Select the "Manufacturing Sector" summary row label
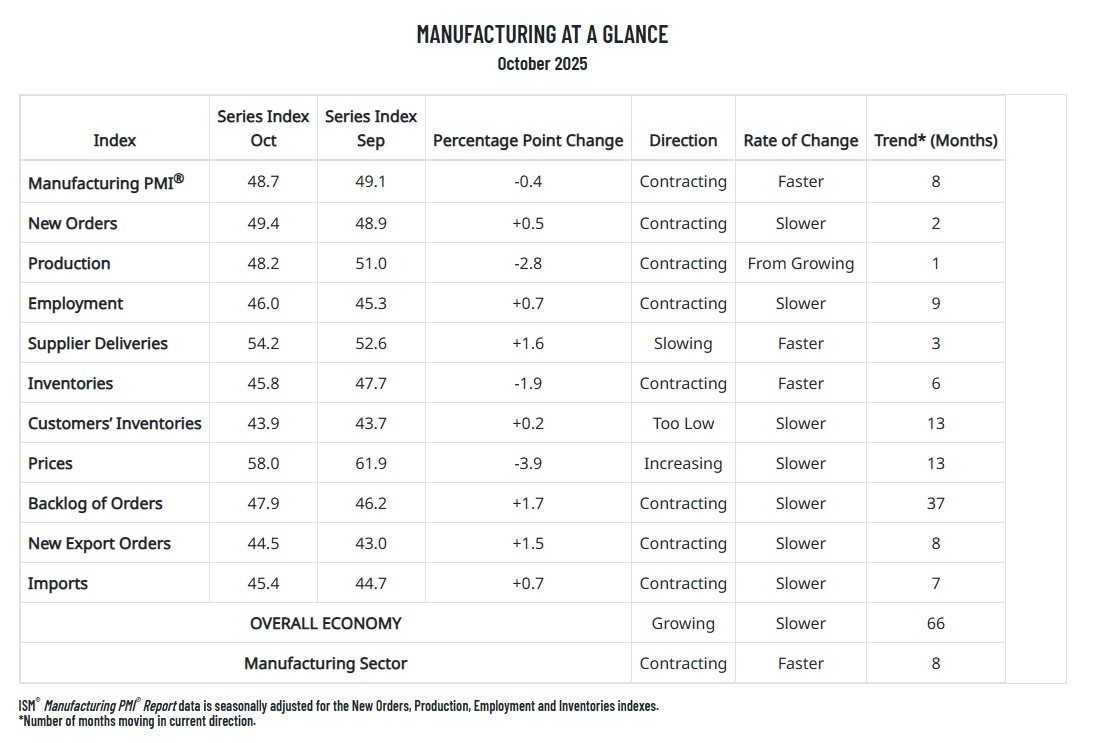The image size is (1106, 743). pyautogui.click(x=325, y=664)
